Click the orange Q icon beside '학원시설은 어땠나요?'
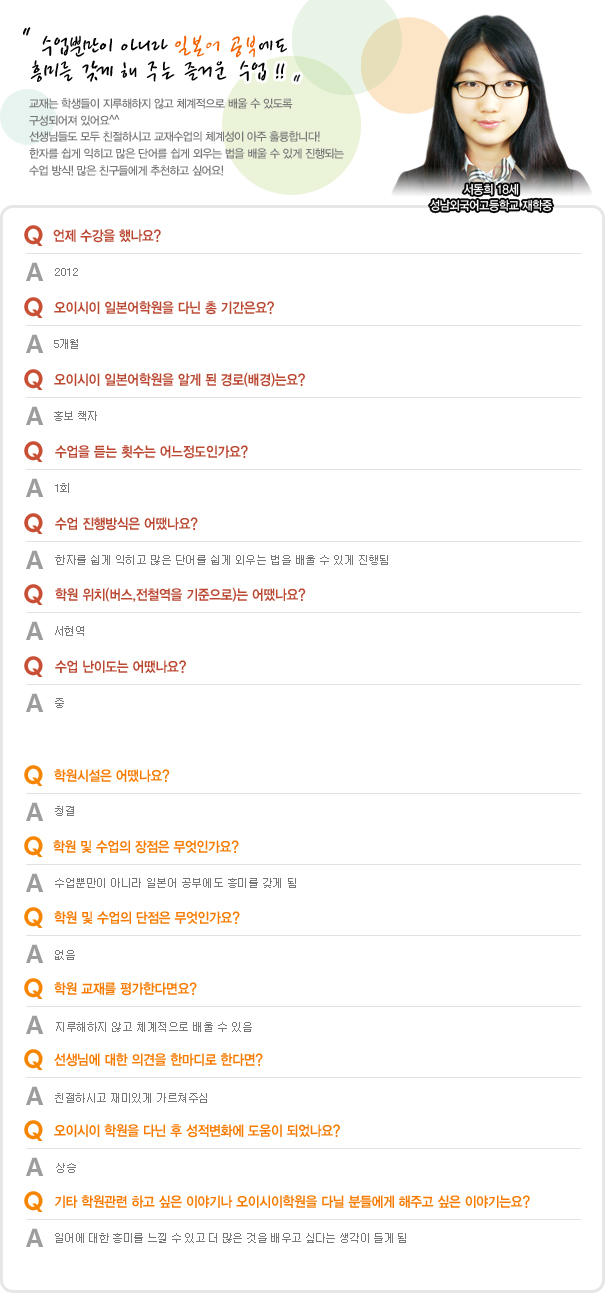The width and height of the screenshot is (605, 1293). click(x=33, y=775)
